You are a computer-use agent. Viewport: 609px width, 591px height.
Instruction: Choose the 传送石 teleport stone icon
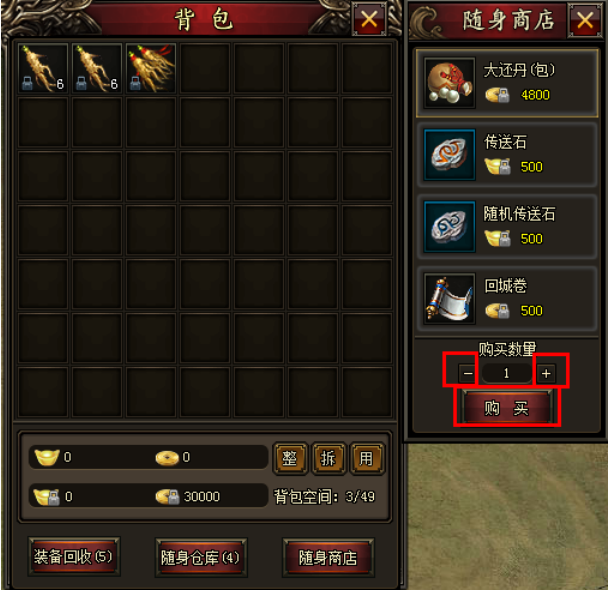pos(449,155)
